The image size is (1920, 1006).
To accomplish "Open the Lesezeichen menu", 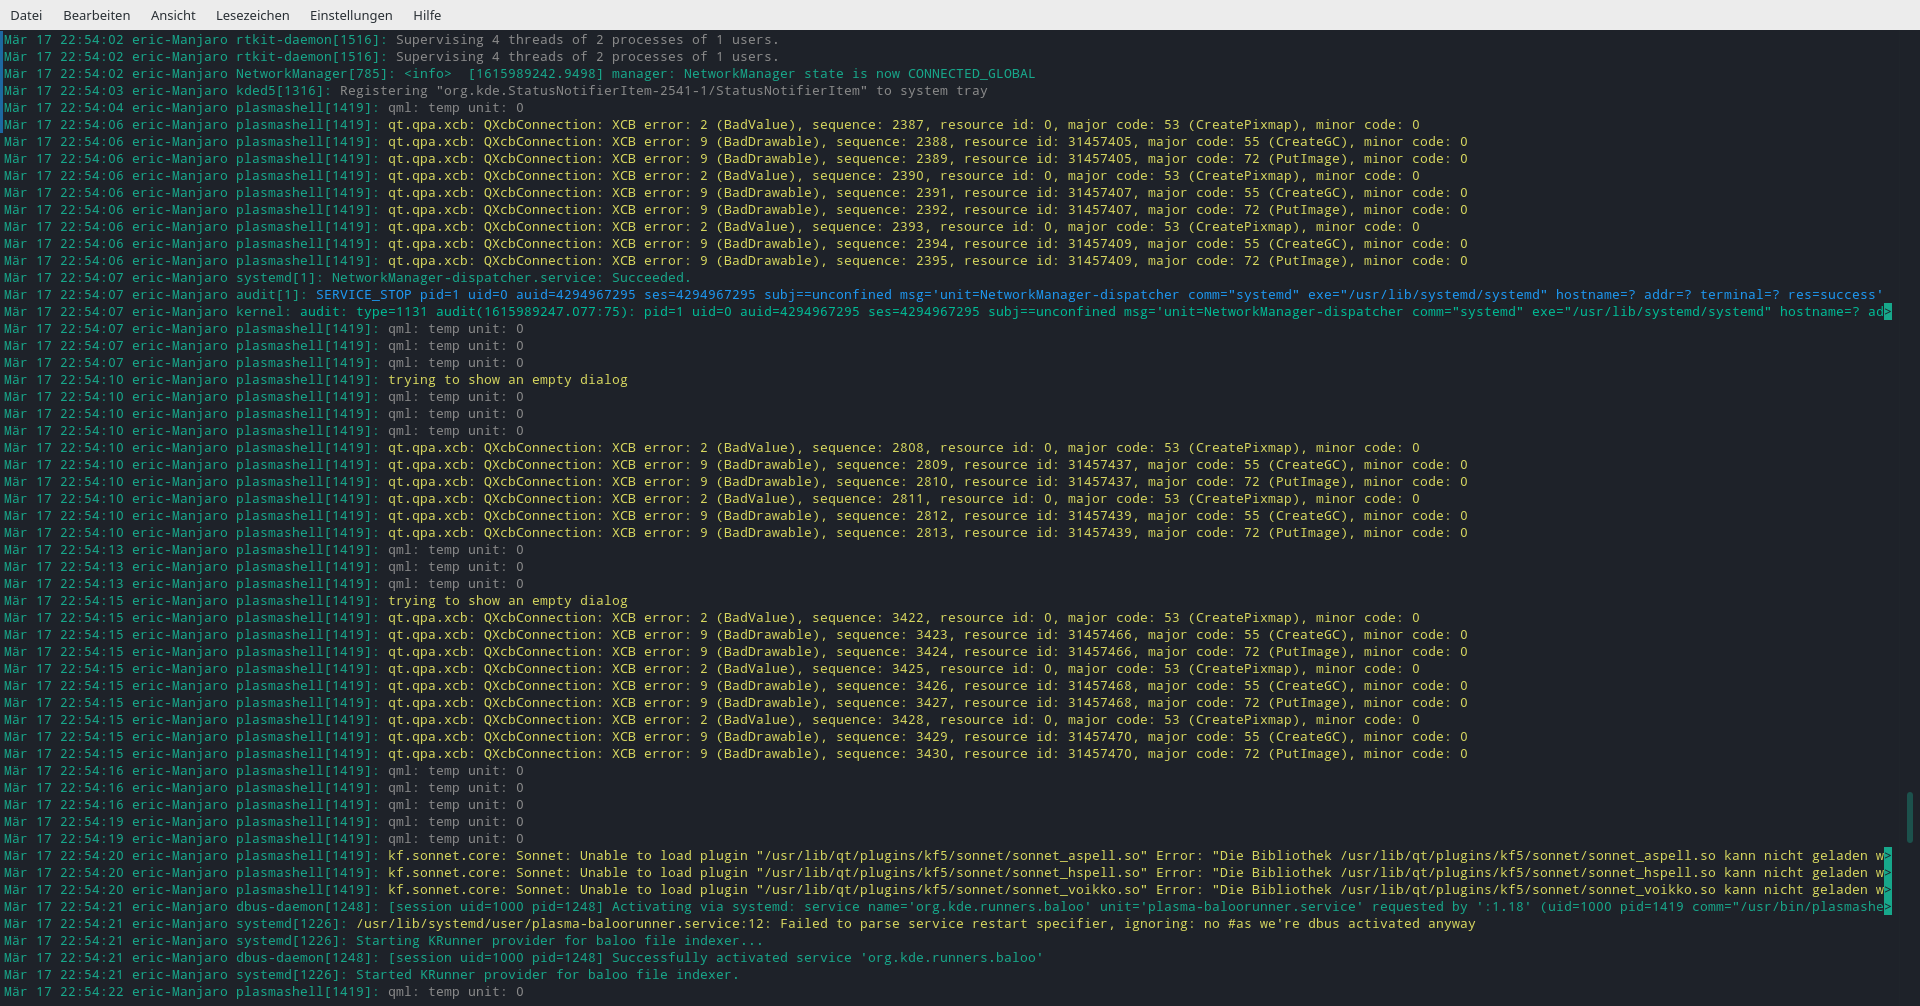I will [252, 15].
